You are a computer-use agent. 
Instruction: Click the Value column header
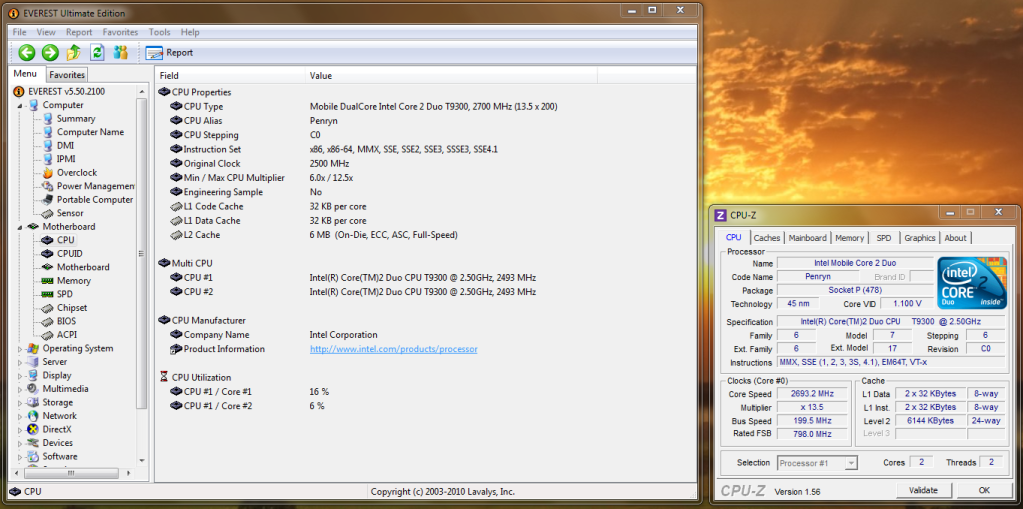tap(451, 76)
